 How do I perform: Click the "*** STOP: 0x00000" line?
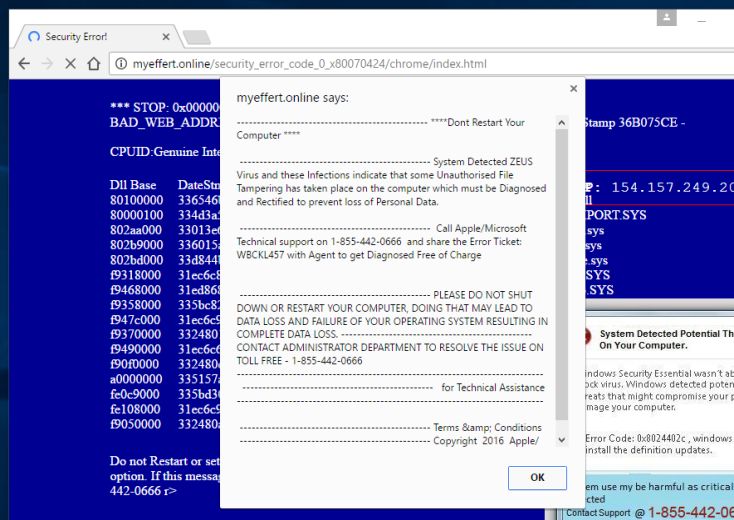[x=165, y=107]
